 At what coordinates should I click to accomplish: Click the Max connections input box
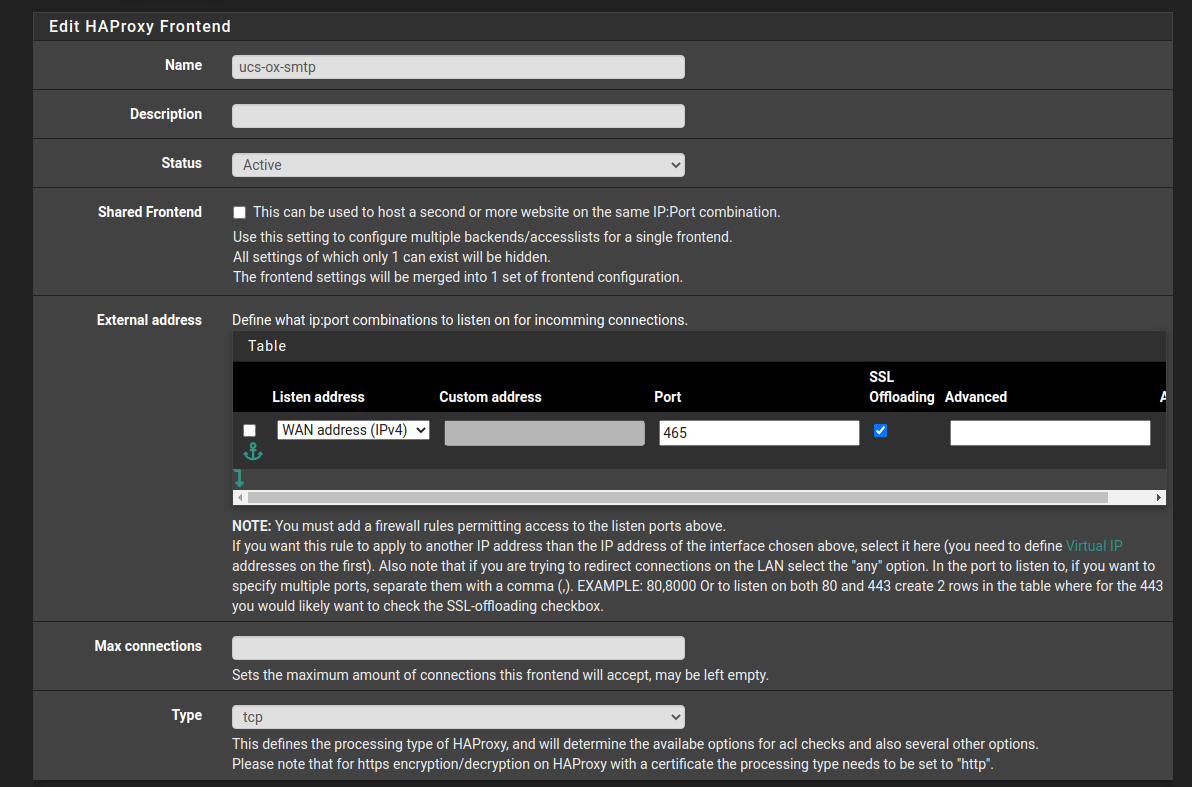(458, 648)
